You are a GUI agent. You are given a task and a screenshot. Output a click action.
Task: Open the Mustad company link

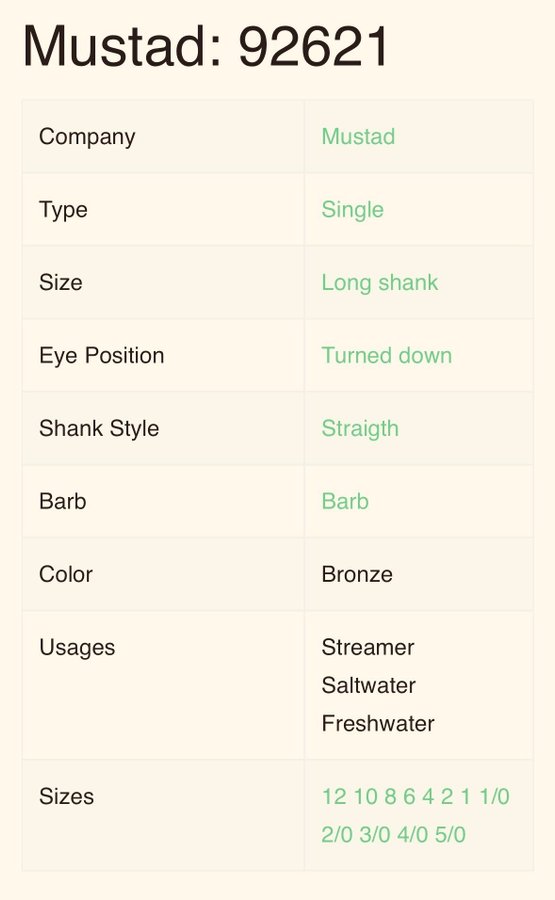click(358, 137)
